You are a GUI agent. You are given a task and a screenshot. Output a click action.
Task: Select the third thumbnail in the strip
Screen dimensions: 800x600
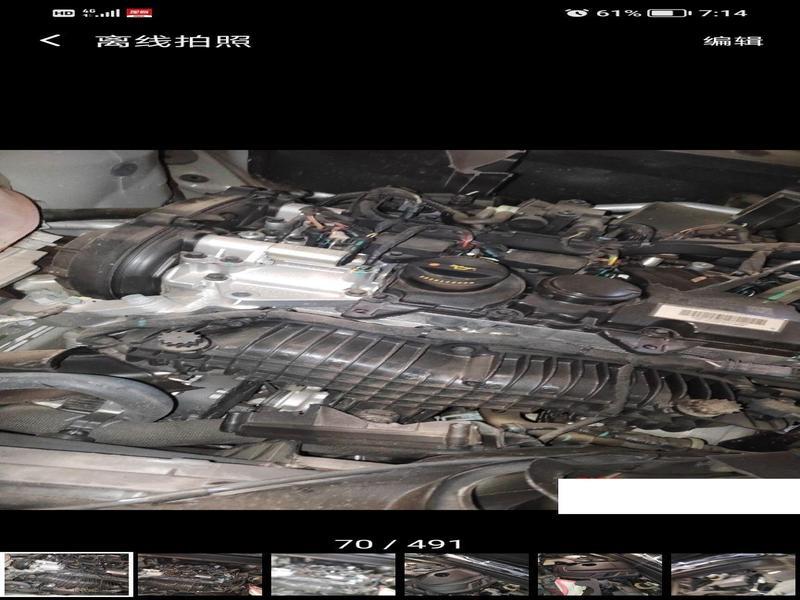pyautogui.click(x=333, y=575)
